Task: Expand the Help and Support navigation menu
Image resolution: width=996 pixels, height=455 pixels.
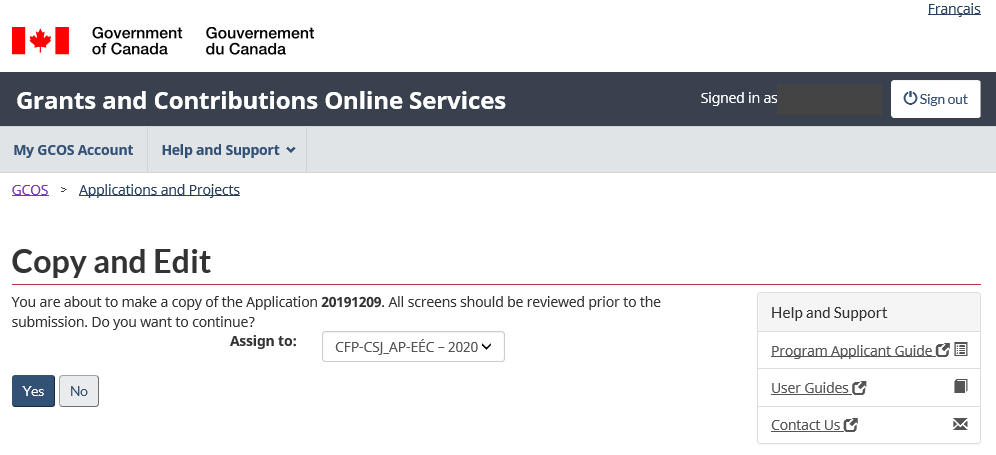Action: pyautogui.click(x=228, y=150)
